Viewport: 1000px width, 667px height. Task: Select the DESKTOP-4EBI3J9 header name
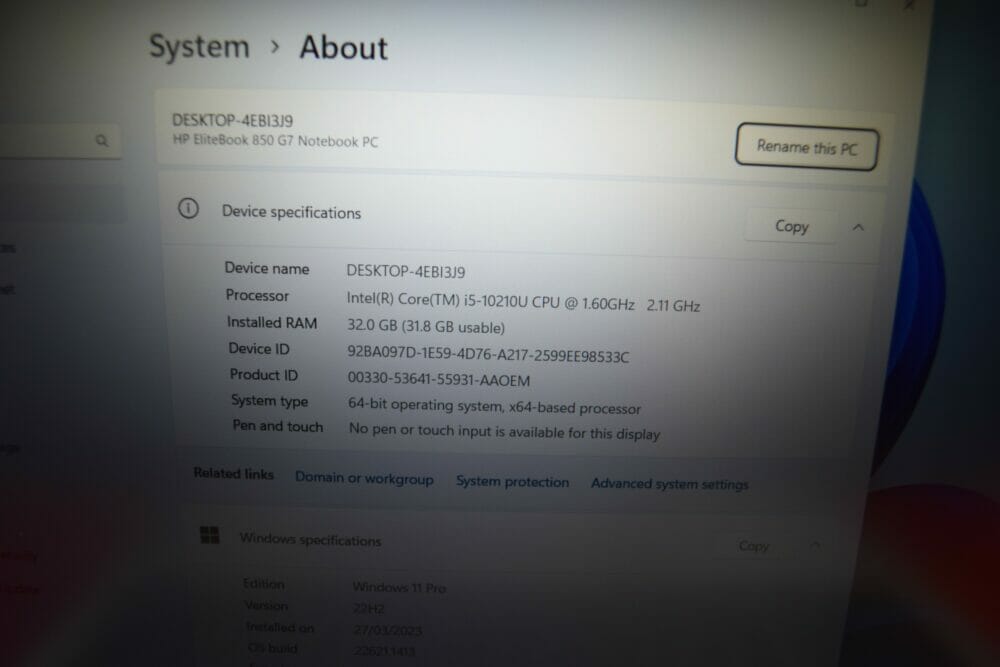pyautogui.click(x=233, y=121)
